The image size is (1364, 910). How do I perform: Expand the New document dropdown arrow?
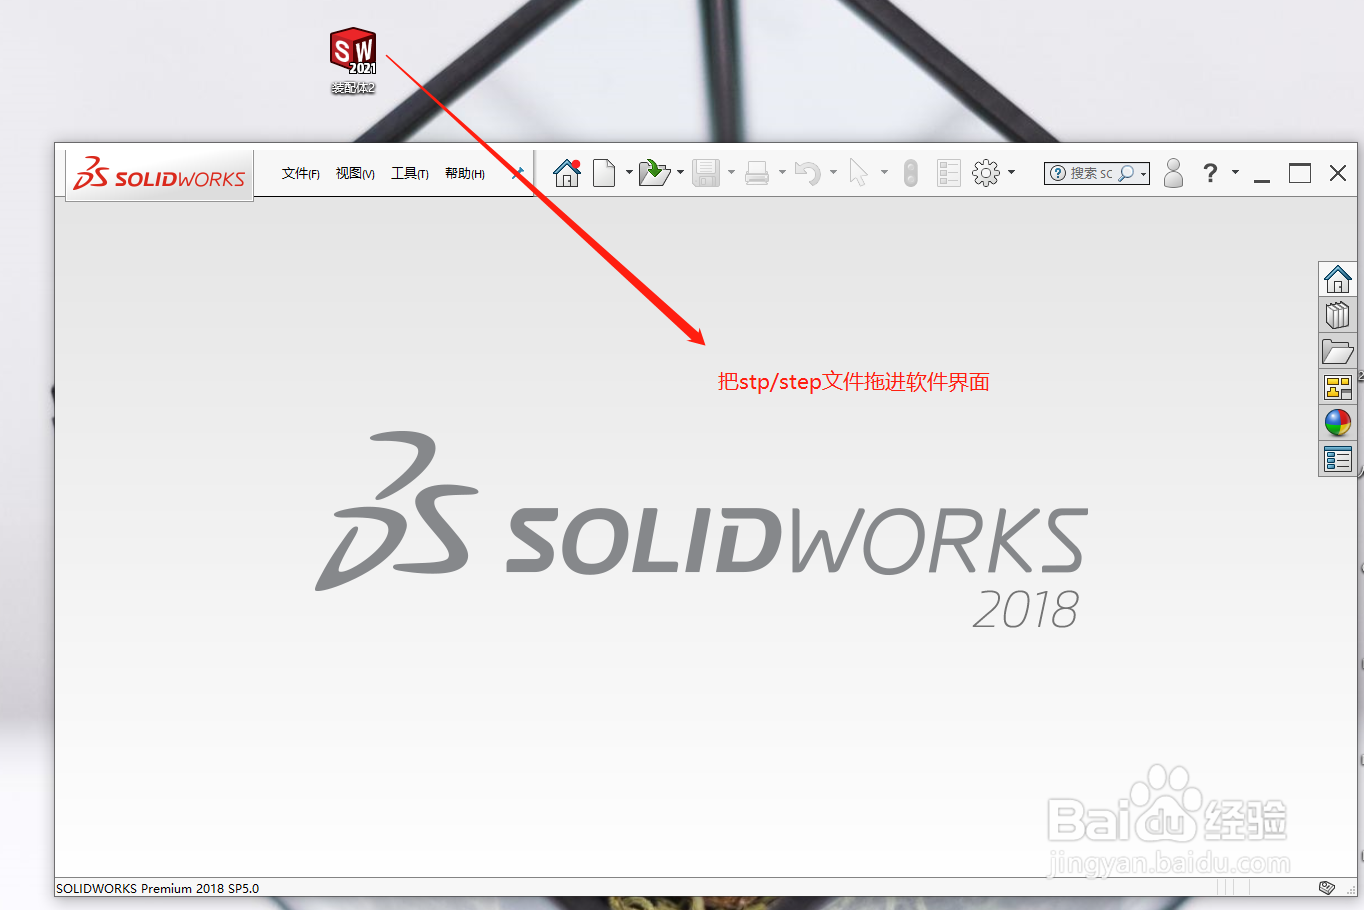[x=629, y=173]
